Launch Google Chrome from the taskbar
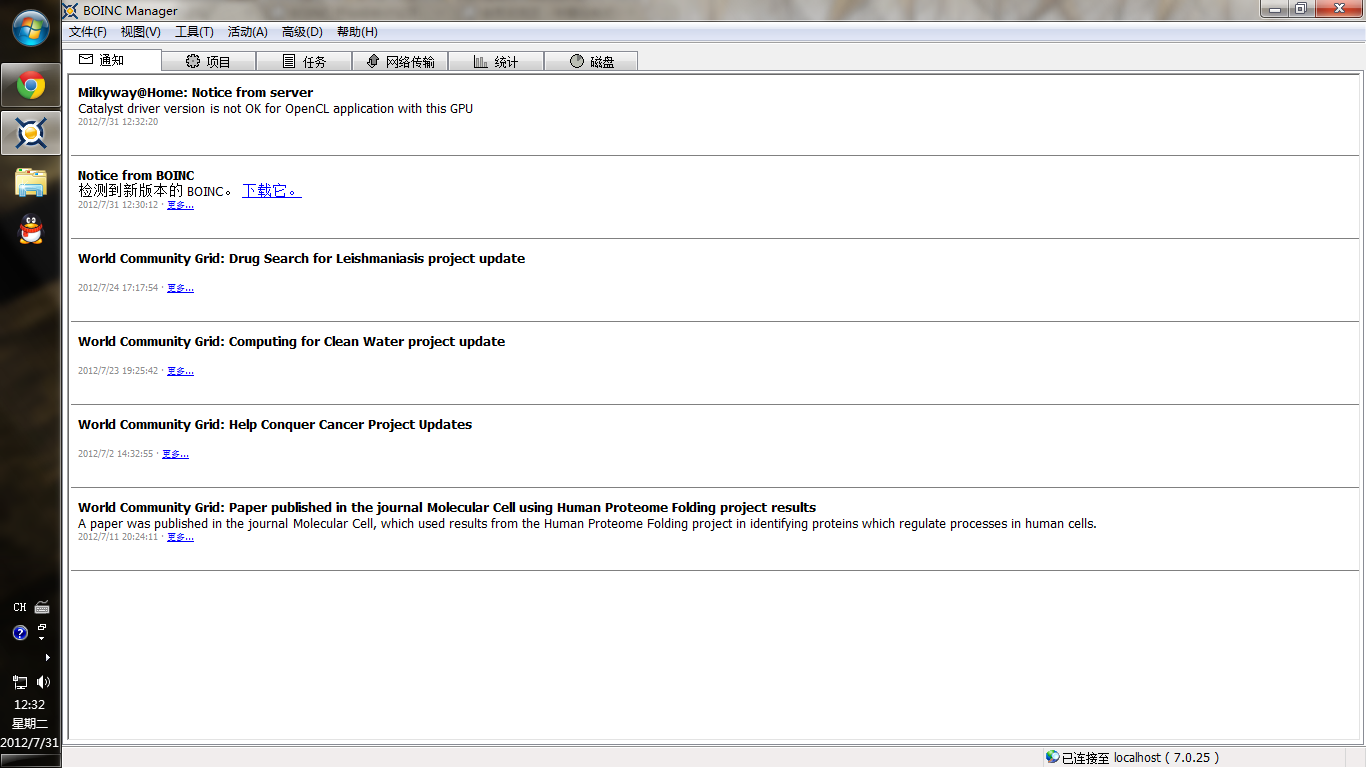This screenshot has width=1366, height=768. 30,86
